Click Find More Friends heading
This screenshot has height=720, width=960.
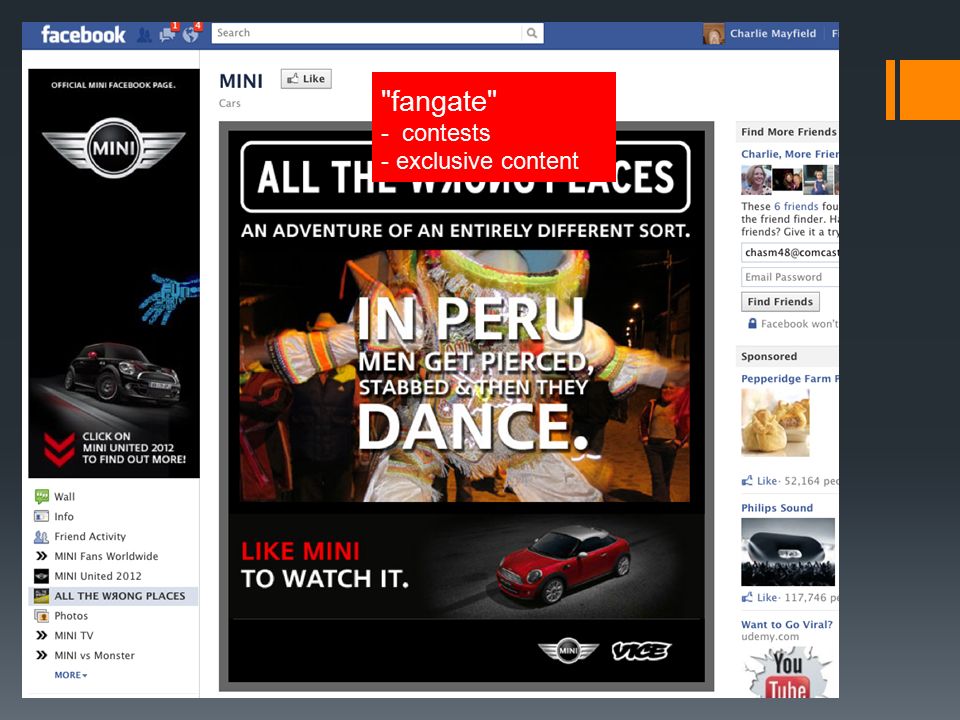pos(789,132)
